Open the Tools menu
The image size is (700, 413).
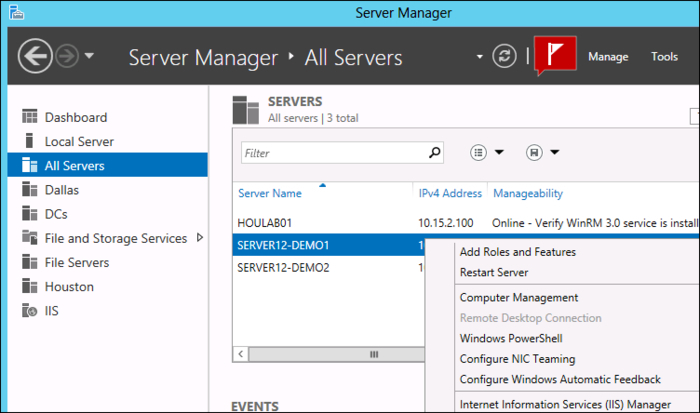click(664, 57)
